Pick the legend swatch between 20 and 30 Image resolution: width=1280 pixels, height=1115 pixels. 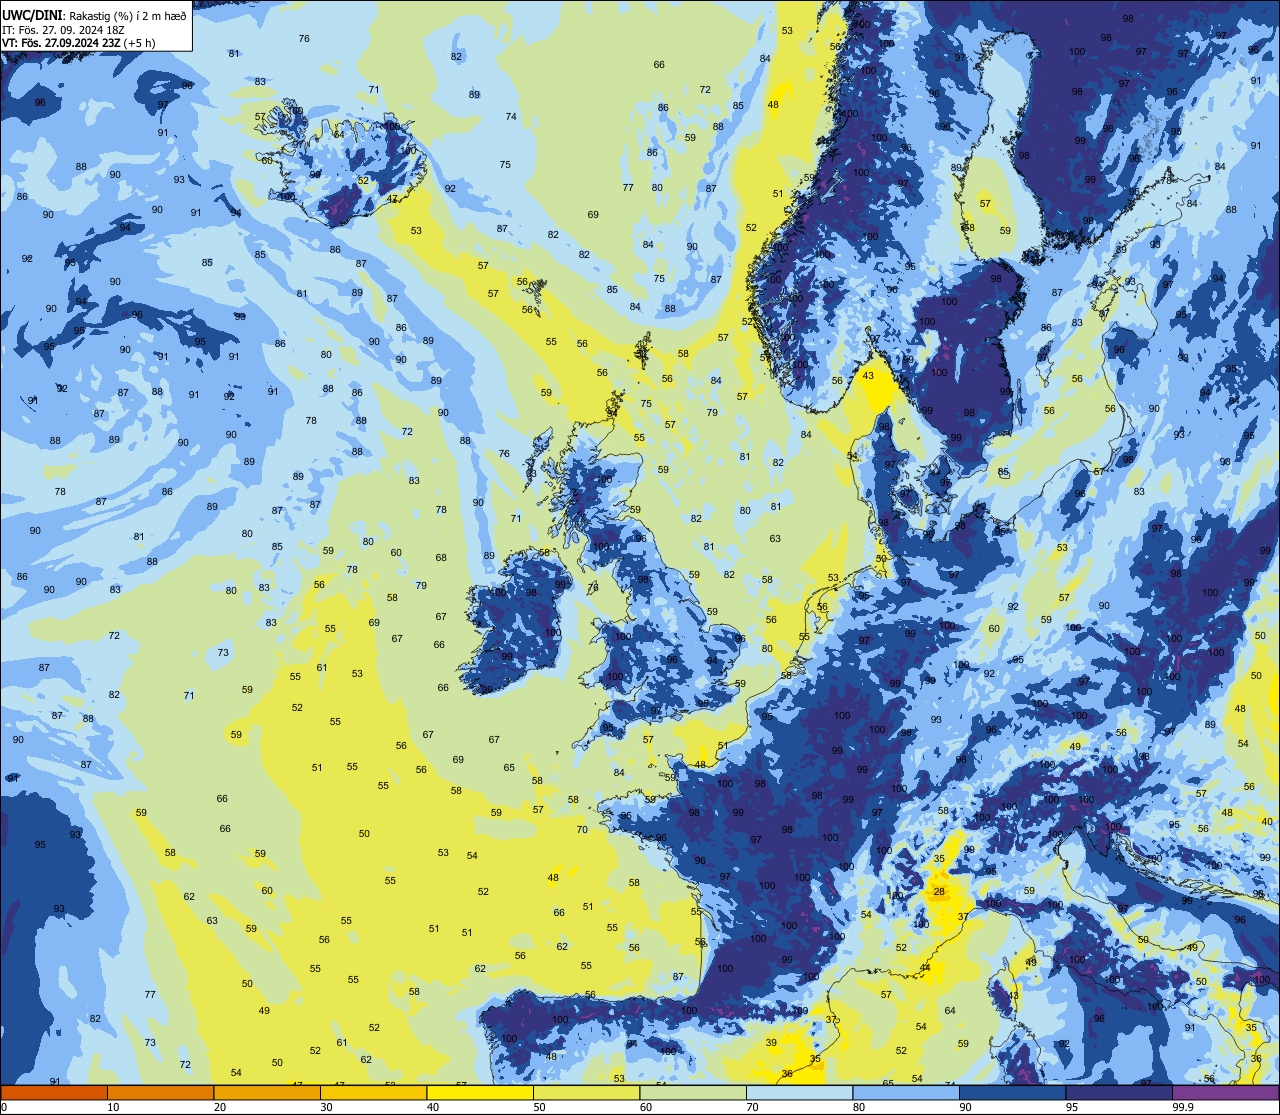(x=267, y=1092)
